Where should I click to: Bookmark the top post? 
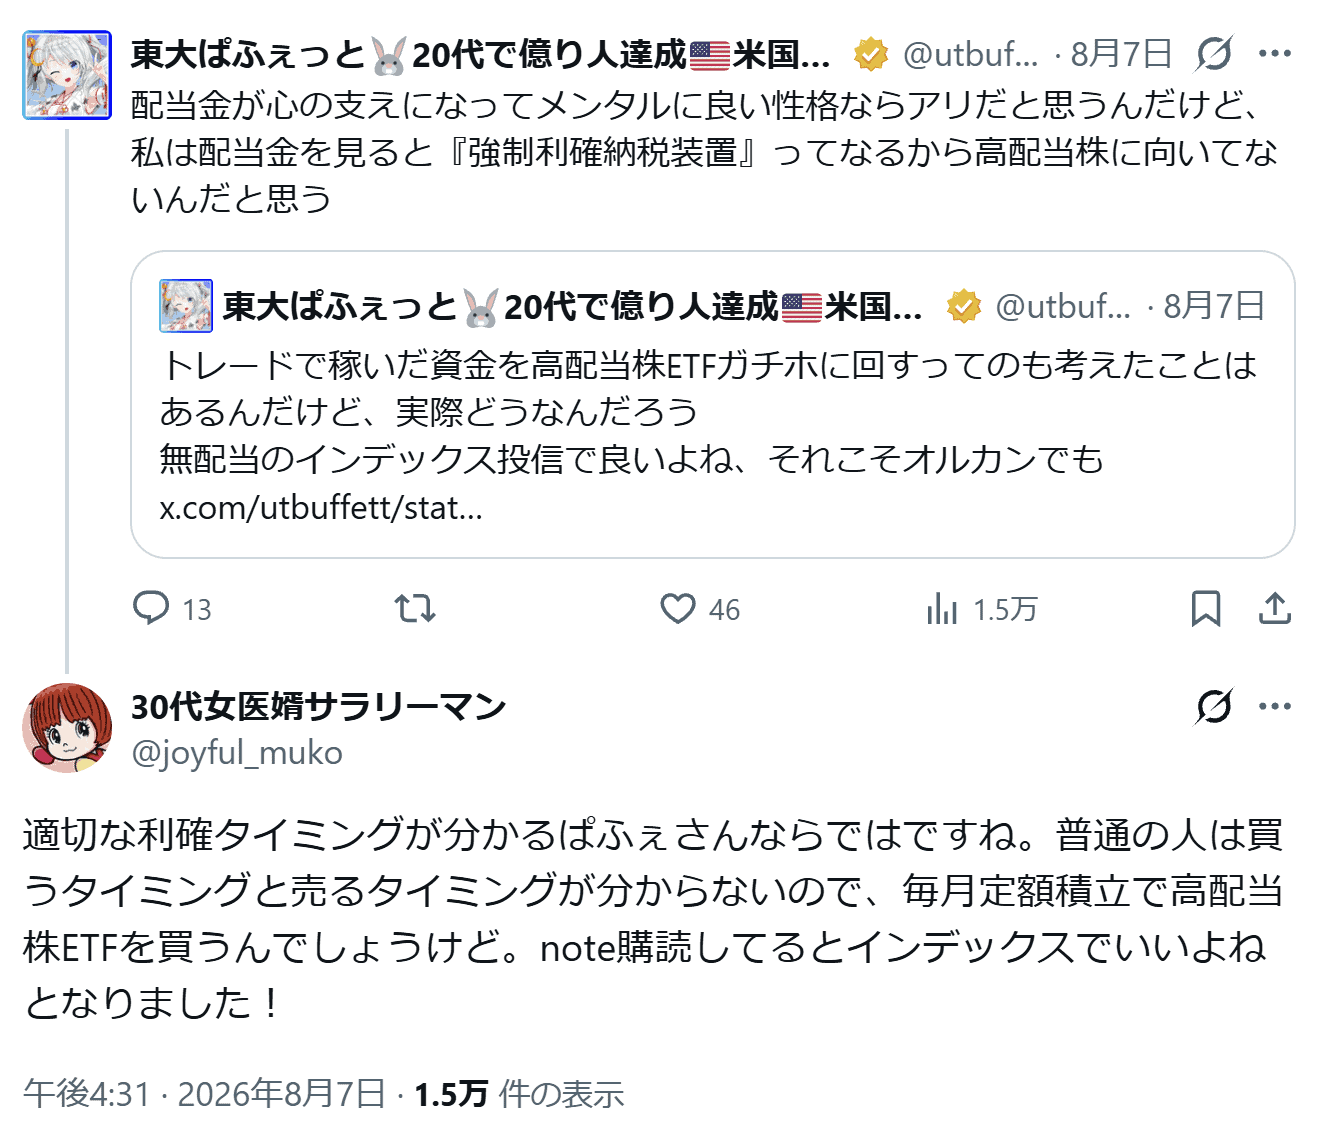(x=1206, y=608)
